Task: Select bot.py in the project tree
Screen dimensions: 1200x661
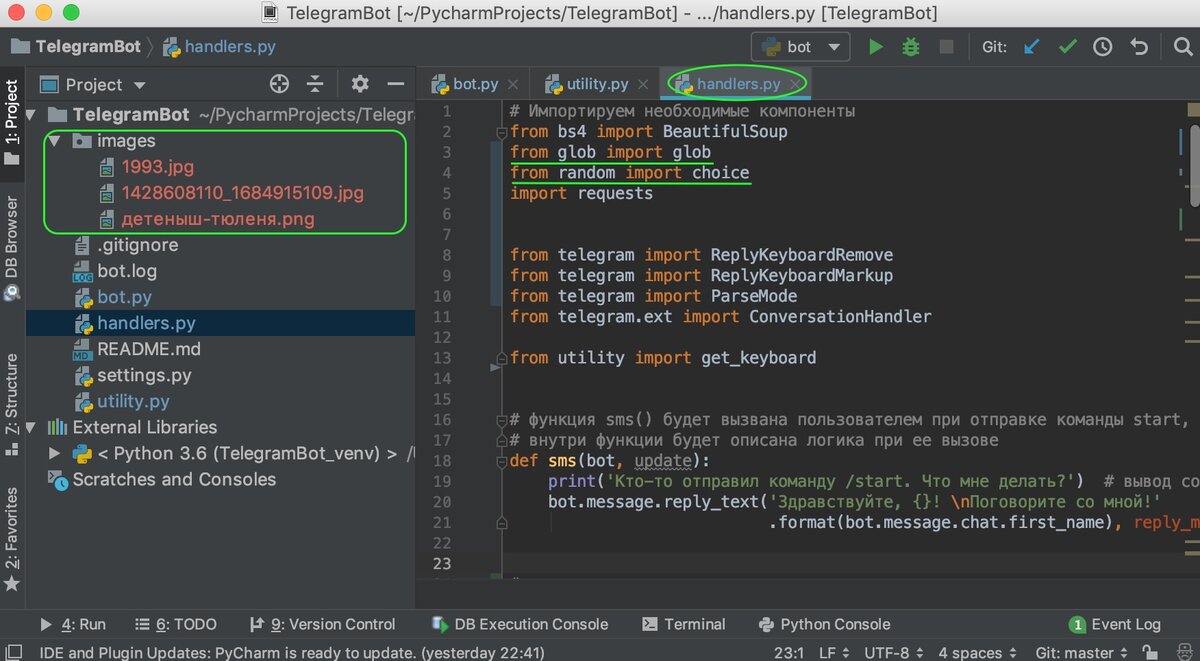Action: [x=124, y=298]
